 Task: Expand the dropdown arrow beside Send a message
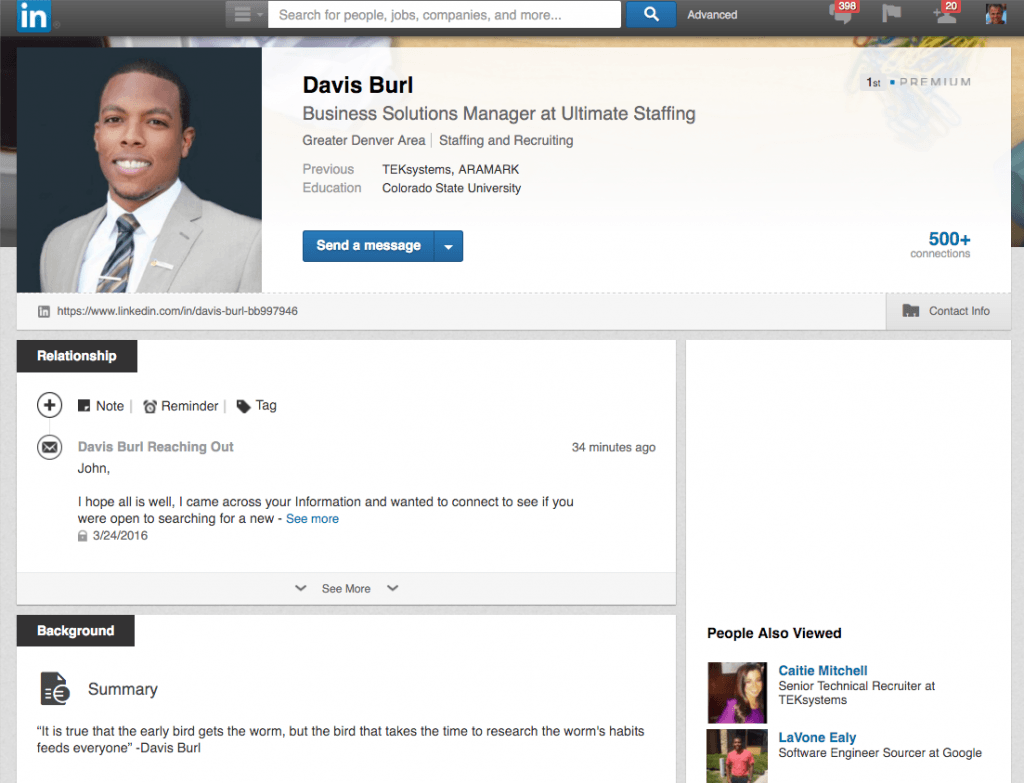point(449,246)
